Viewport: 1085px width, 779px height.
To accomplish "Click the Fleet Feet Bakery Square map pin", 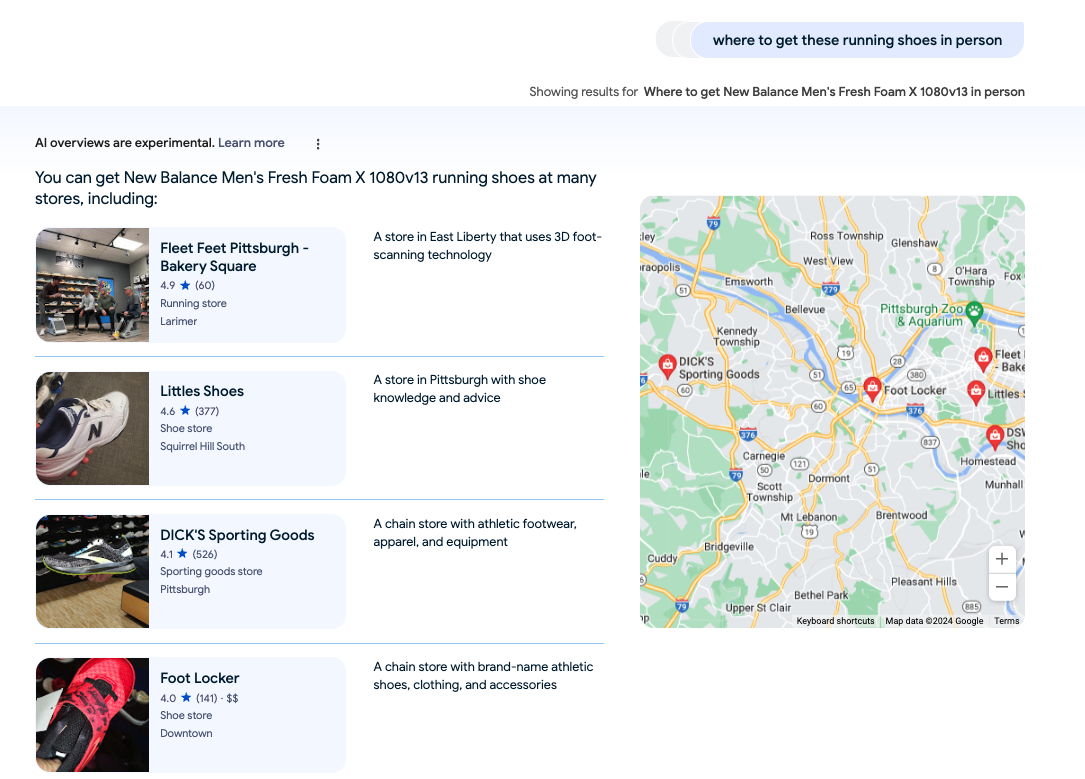I will pos(983,359).
